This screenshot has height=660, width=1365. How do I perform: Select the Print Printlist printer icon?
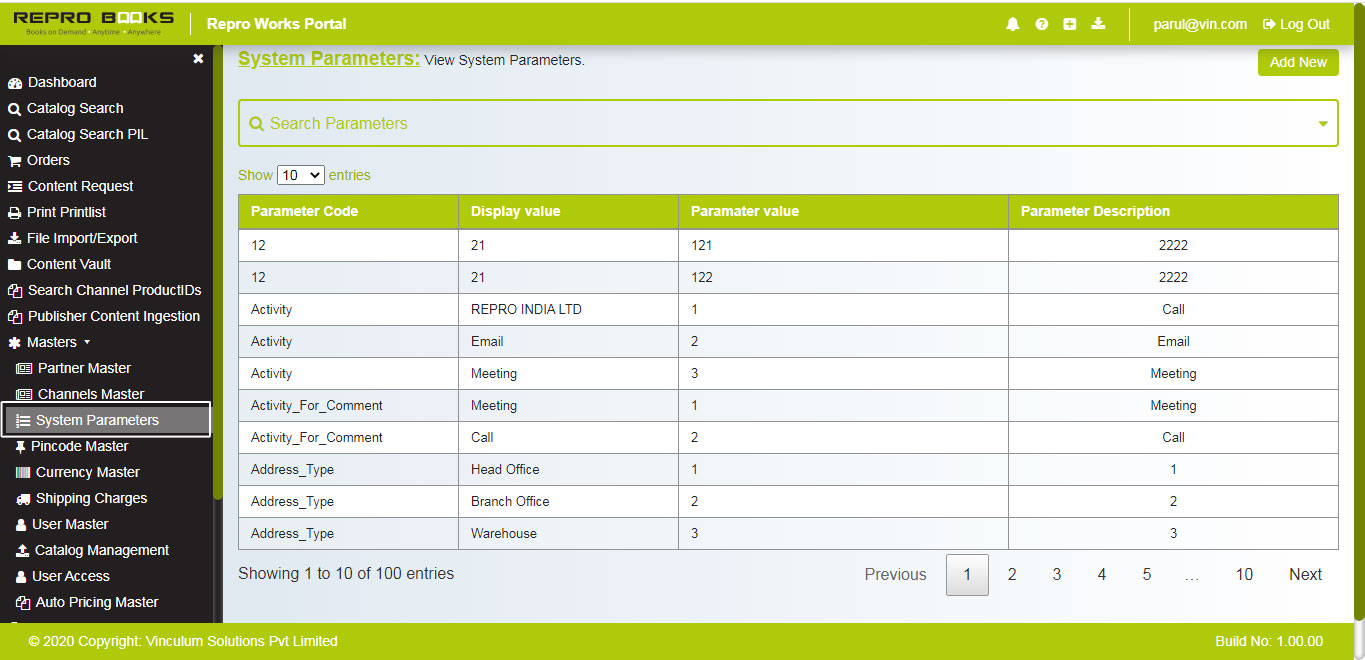[14, 212]
